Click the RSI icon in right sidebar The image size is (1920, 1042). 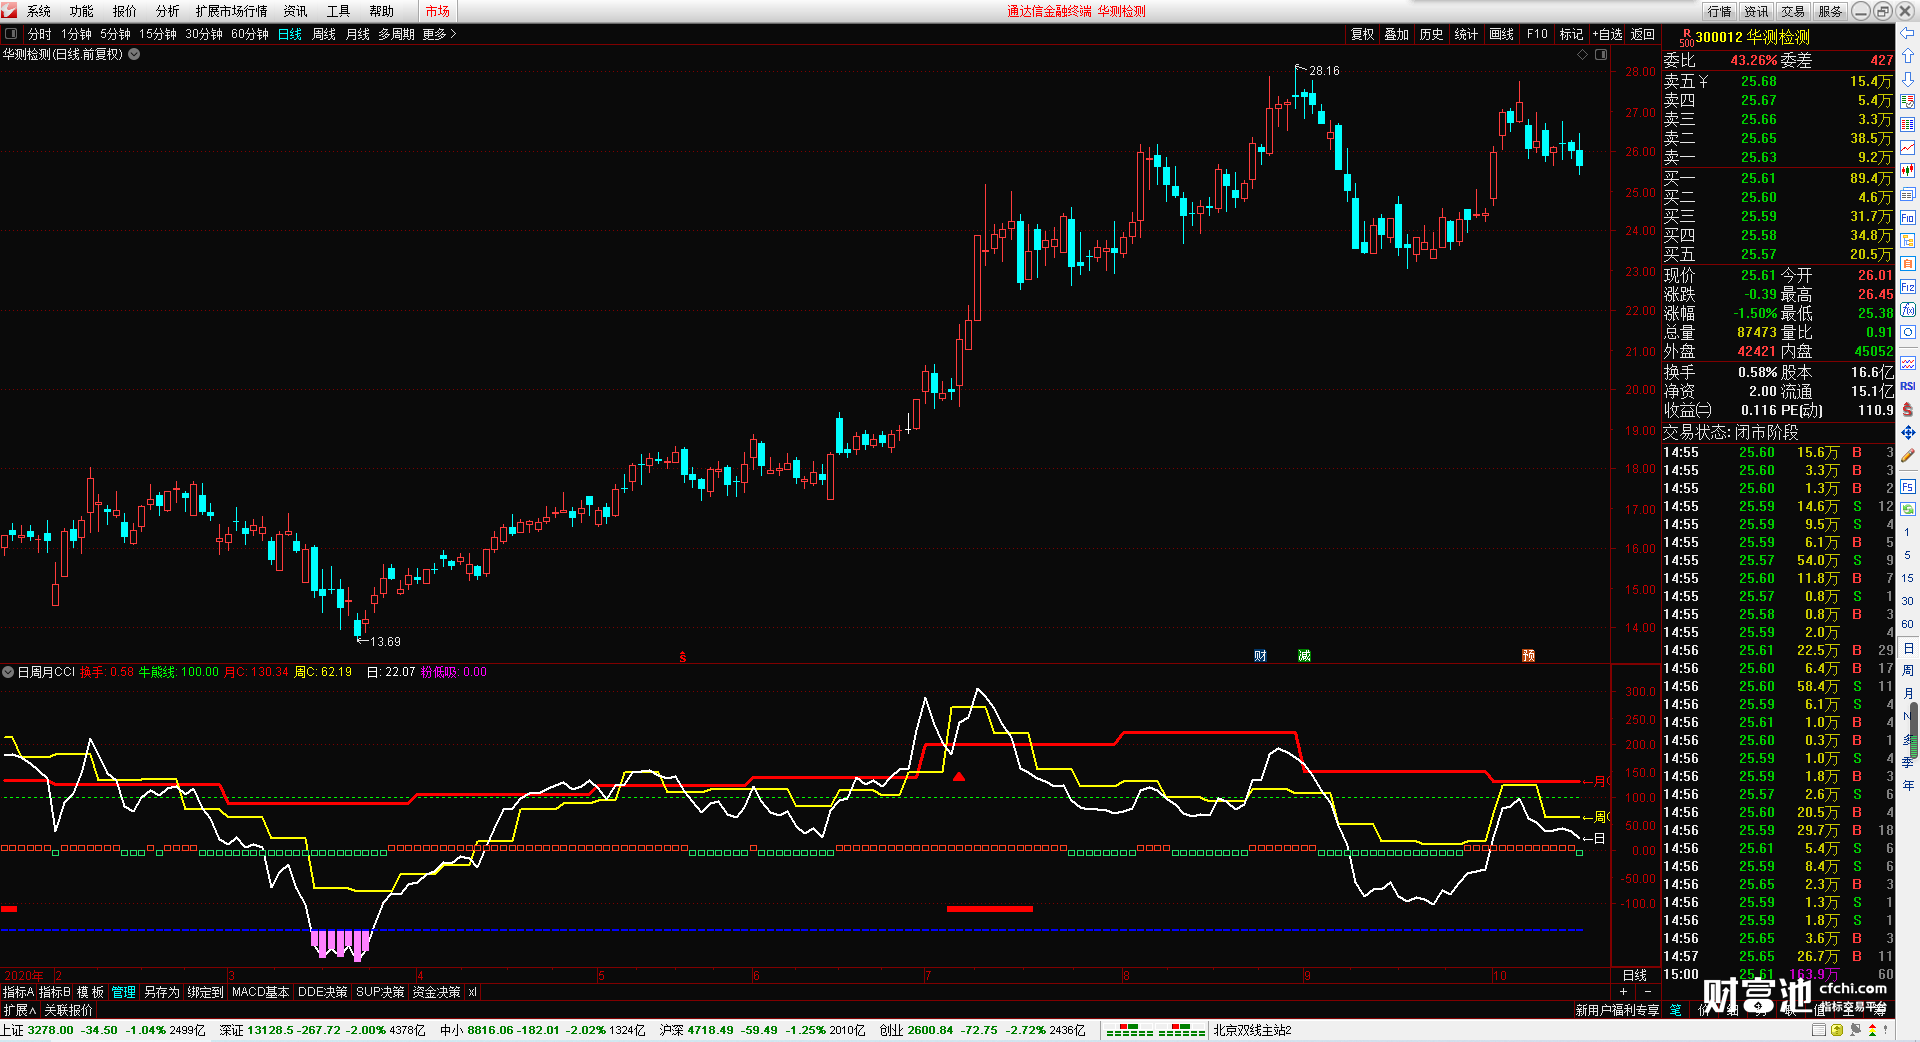point(1907,386)
